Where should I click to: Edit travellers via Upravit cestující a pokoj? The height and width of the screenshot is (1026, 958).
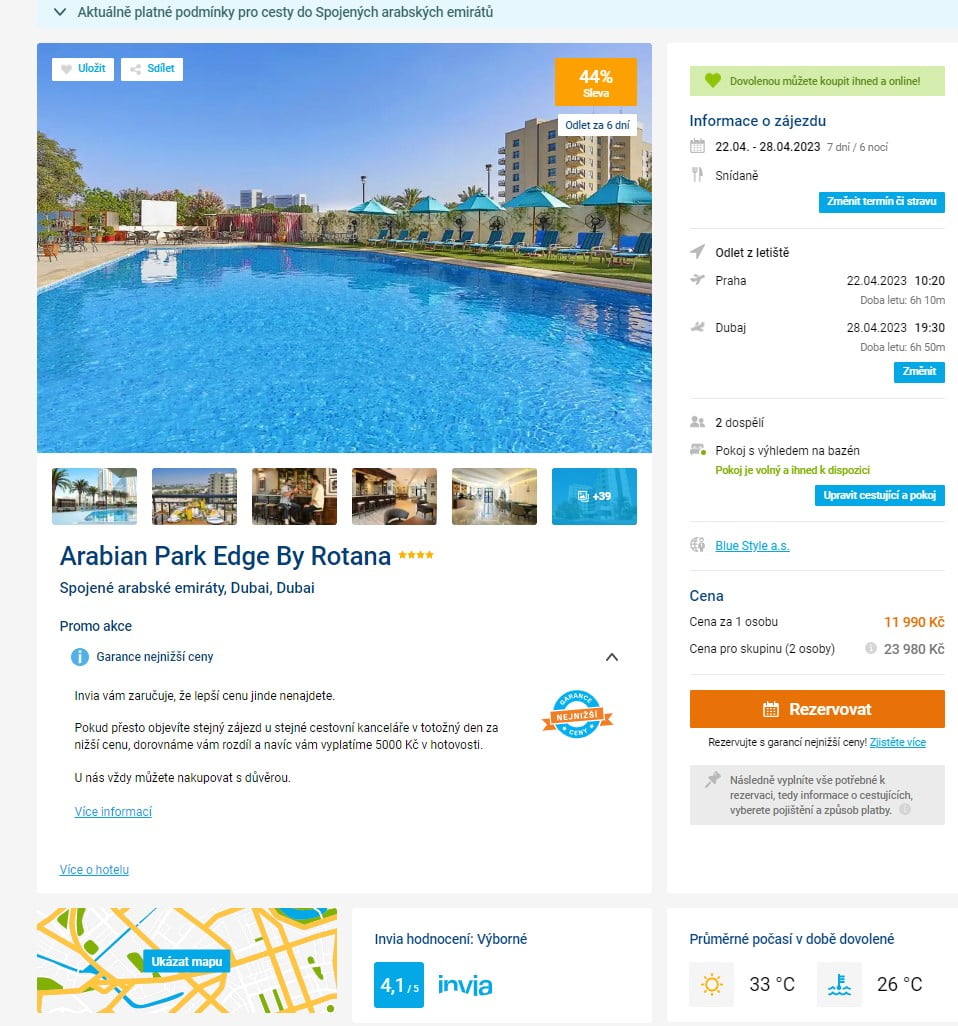[x=879, y=495]
